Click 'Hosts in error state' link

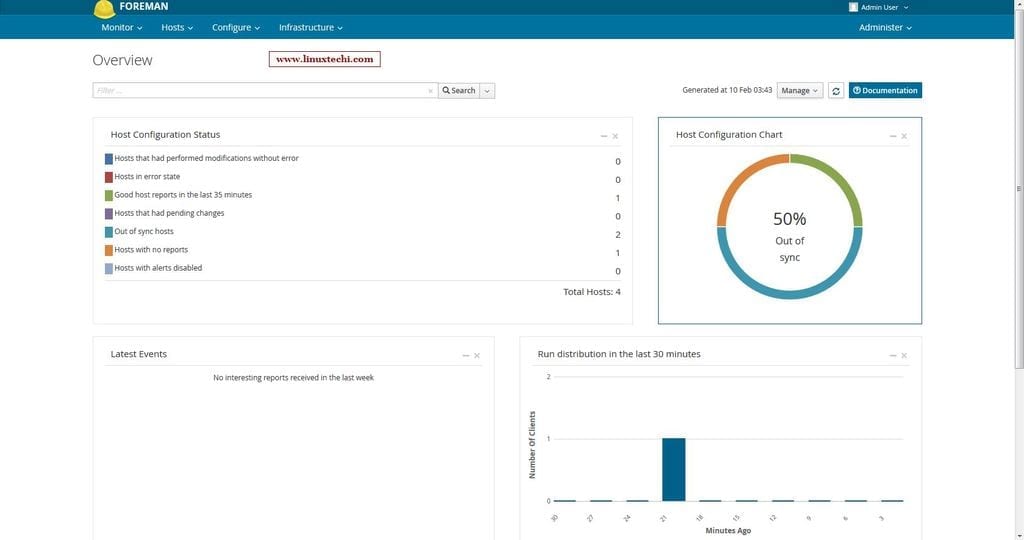(147, 176)
